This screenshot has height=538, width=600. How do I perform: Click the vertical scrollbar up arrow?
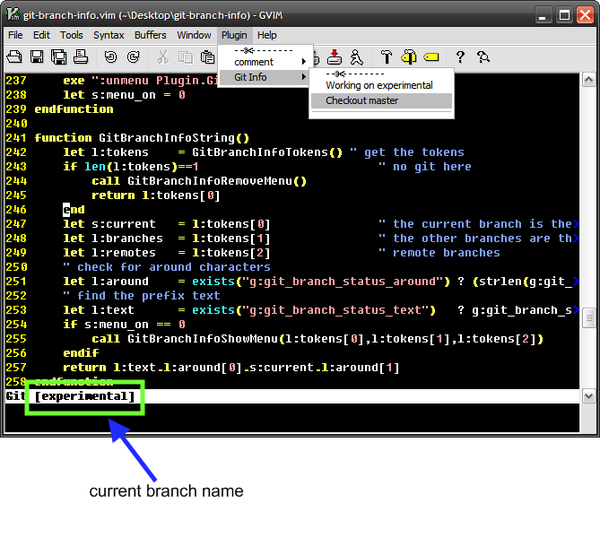(x=590, y=80)
